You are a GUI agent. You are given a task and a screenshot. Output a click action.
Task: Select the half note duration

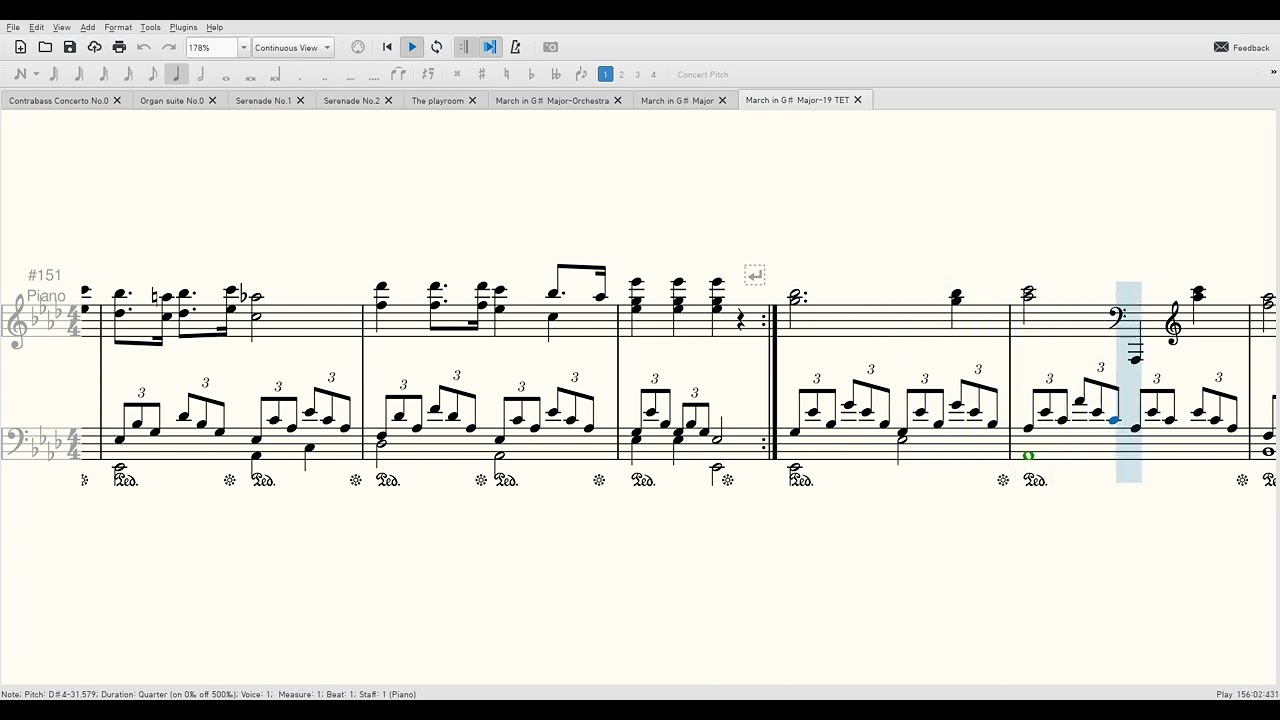coord(201,74)
